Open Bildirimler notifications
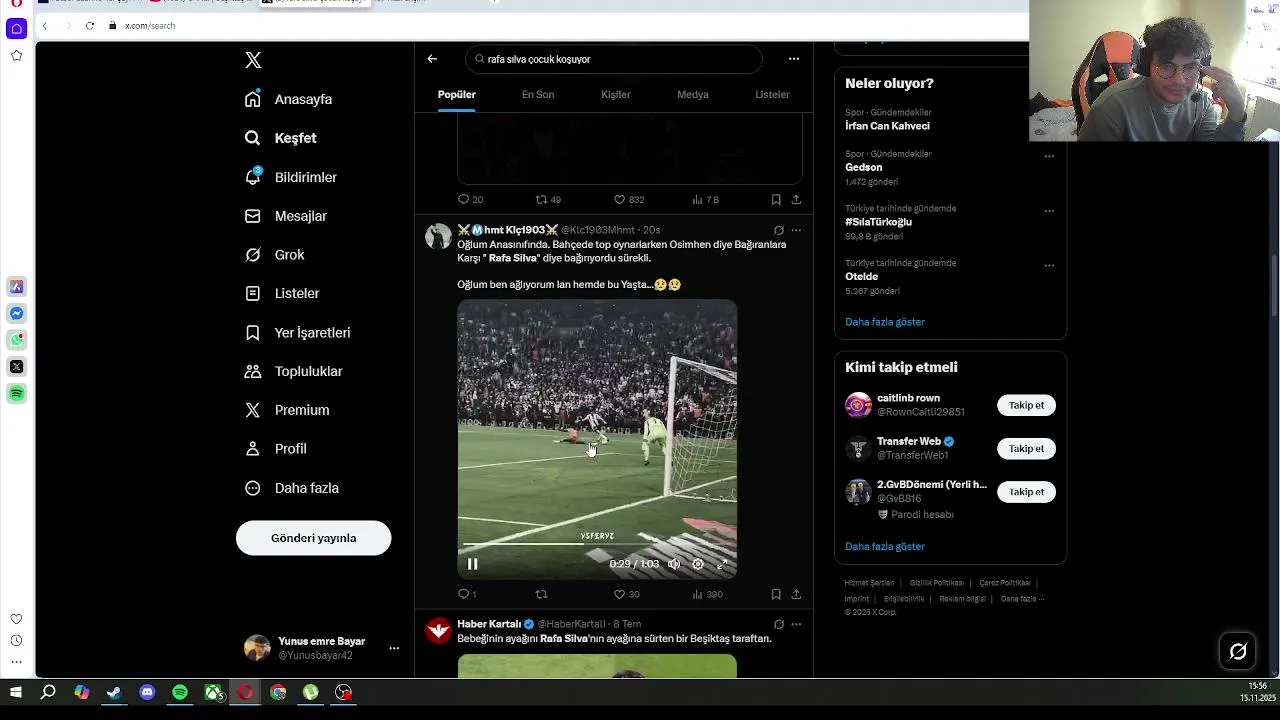Image resolution: width=1280 pixels, height=720 pixels. 291,177
